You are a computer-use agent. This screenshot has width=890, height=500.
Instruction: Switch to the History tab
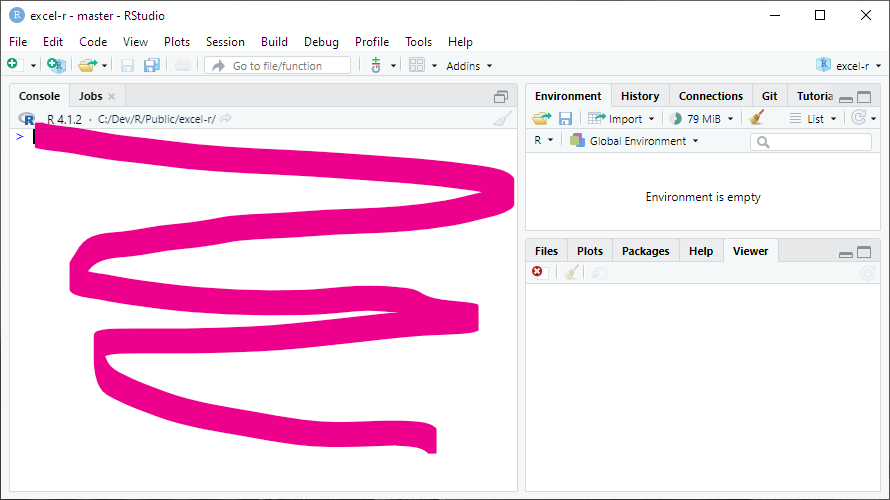click(x=640, y=96)
